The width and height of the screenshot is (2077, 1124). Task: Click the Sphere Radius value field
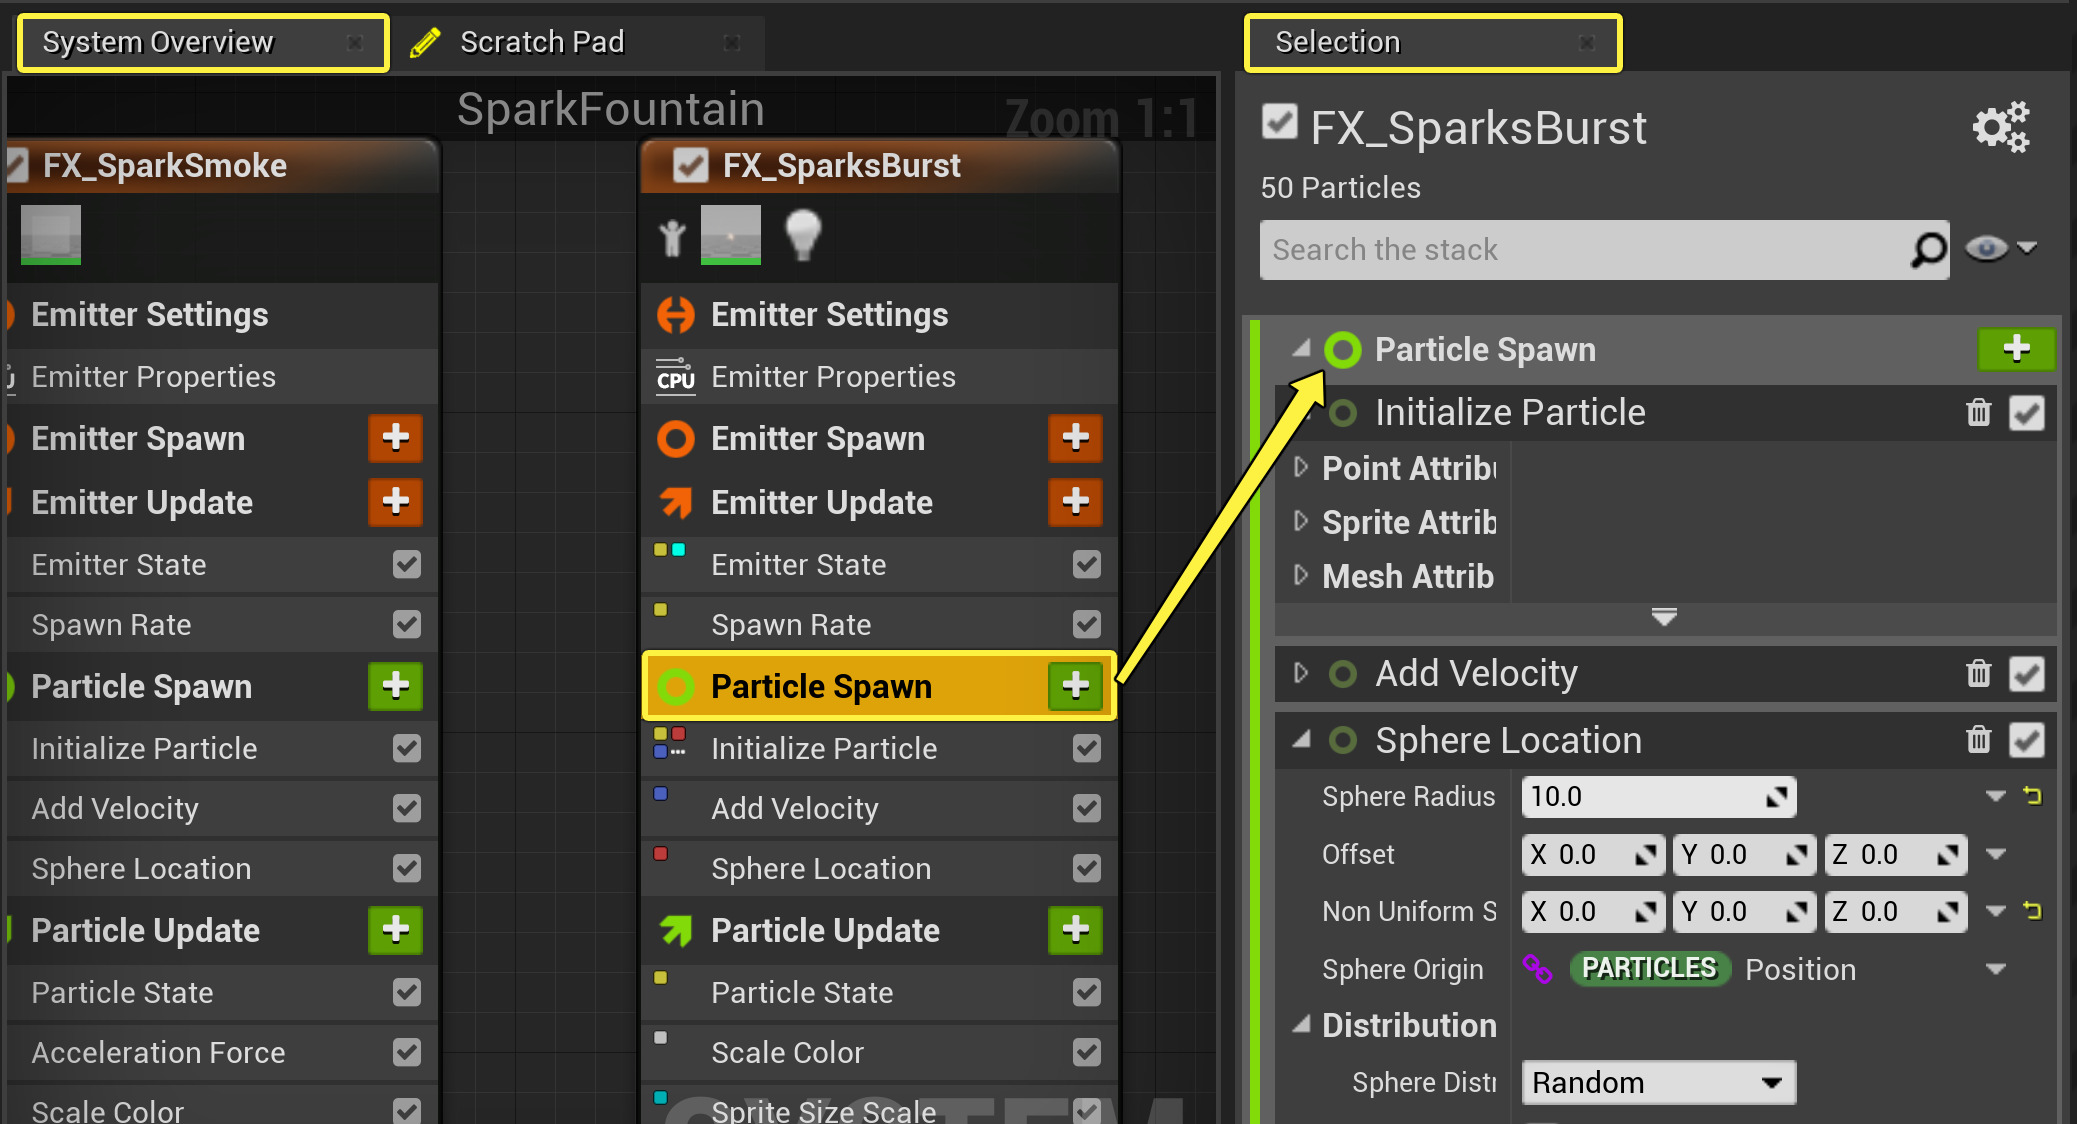point(1645,797)
